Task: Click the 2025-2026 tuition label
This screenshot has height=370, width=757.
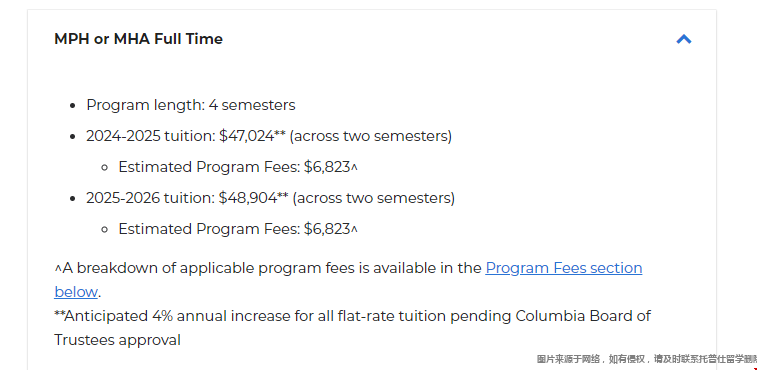Action: (x=151, y=198)
